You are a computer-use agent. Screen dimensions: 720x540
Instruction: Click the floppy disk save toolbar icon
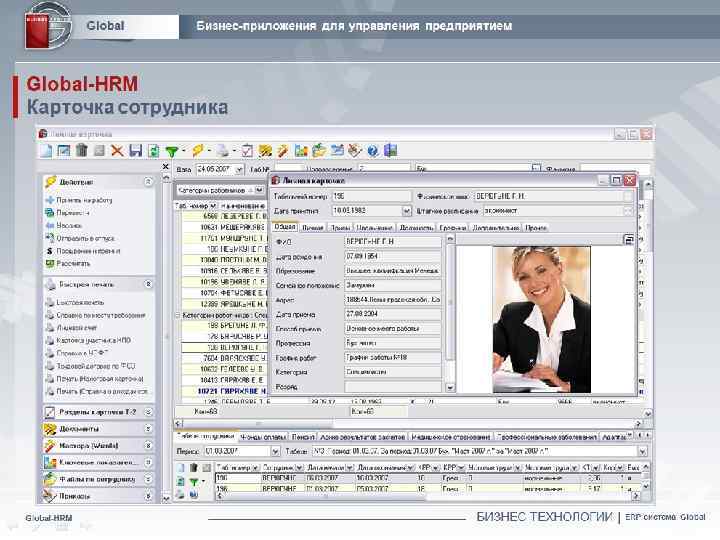[135, 151]
